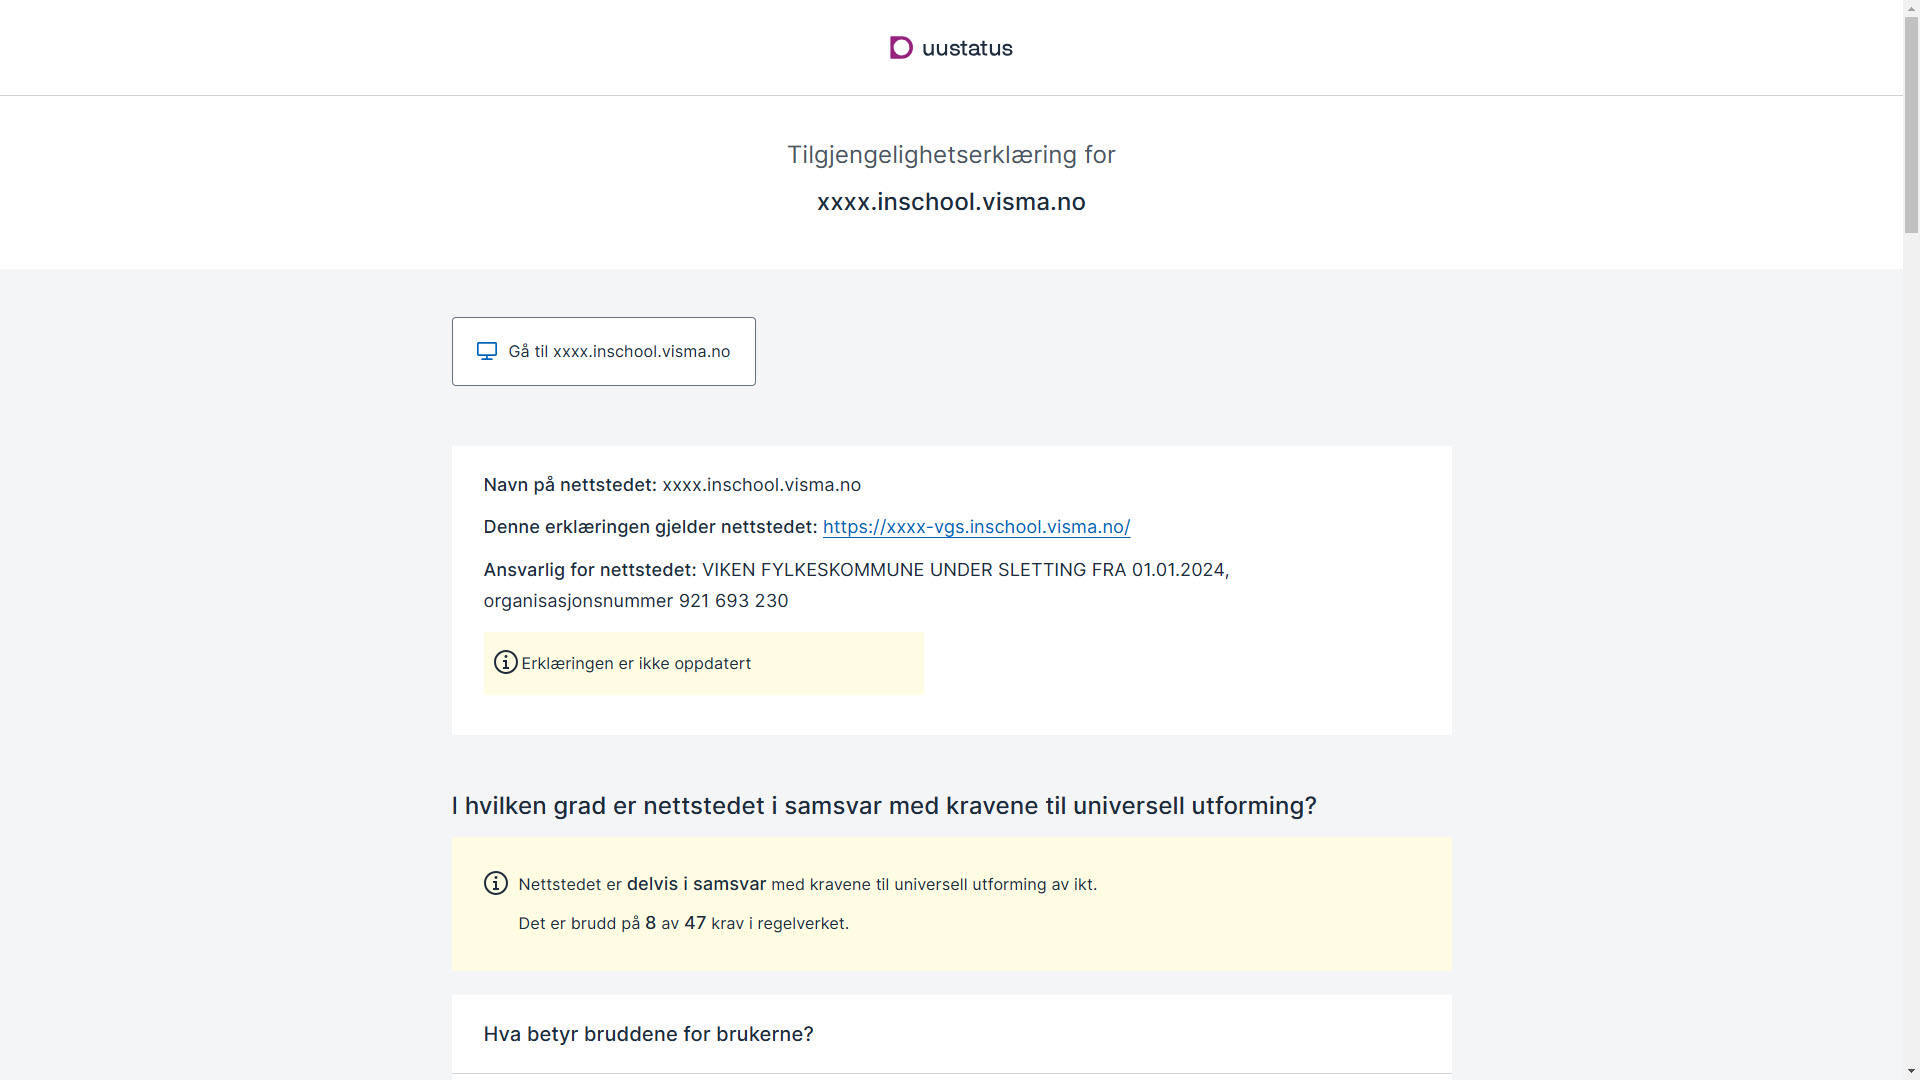The height and width of the screenshot is (1080, 1920).
Task: Click the info icon beside 'Nettstedet er delvis i samsvar'
Action: pos(496,883)
